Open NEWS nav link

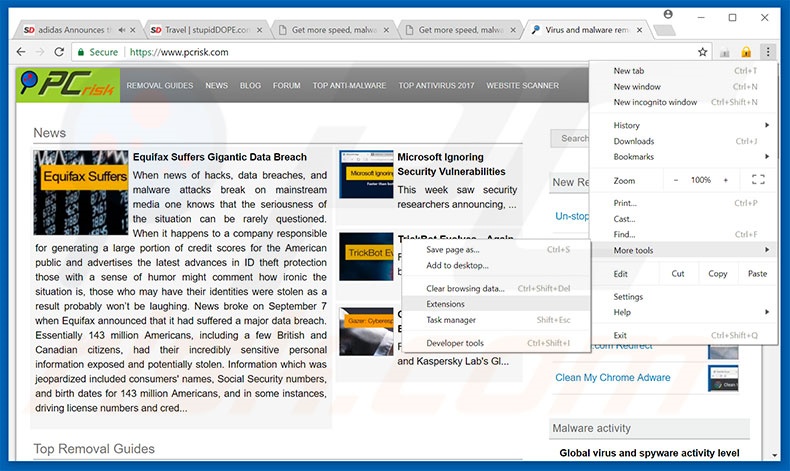tap(216, 86)
